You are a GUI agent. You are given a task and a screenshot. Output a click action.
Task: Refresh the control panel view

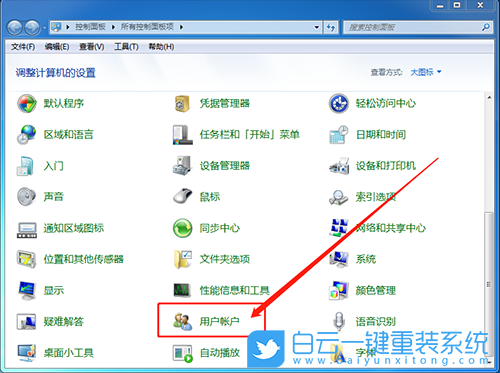pos(331,27)
